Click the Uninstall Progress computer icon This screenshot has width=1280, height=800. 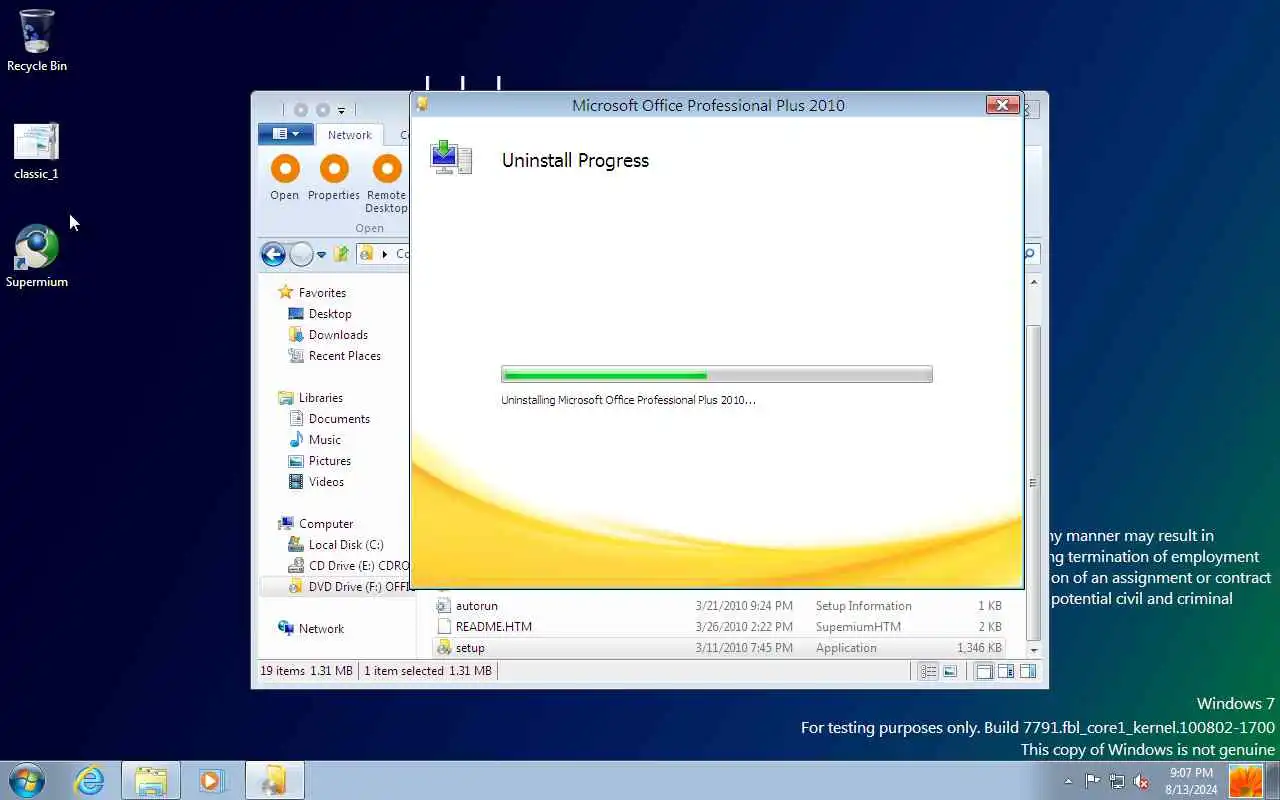coord(451,158)
